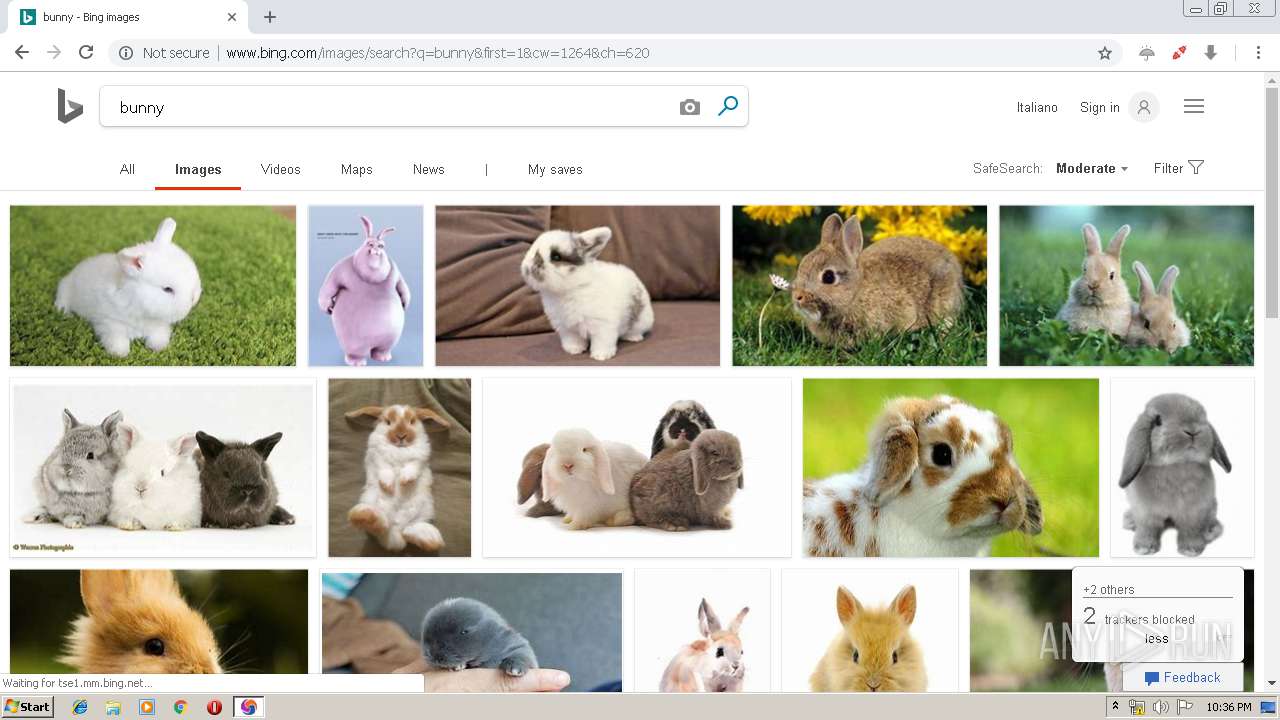1280x720 pixels.
Task: Click the scrollbar down arrow
Action: (x=1272, y=684)
